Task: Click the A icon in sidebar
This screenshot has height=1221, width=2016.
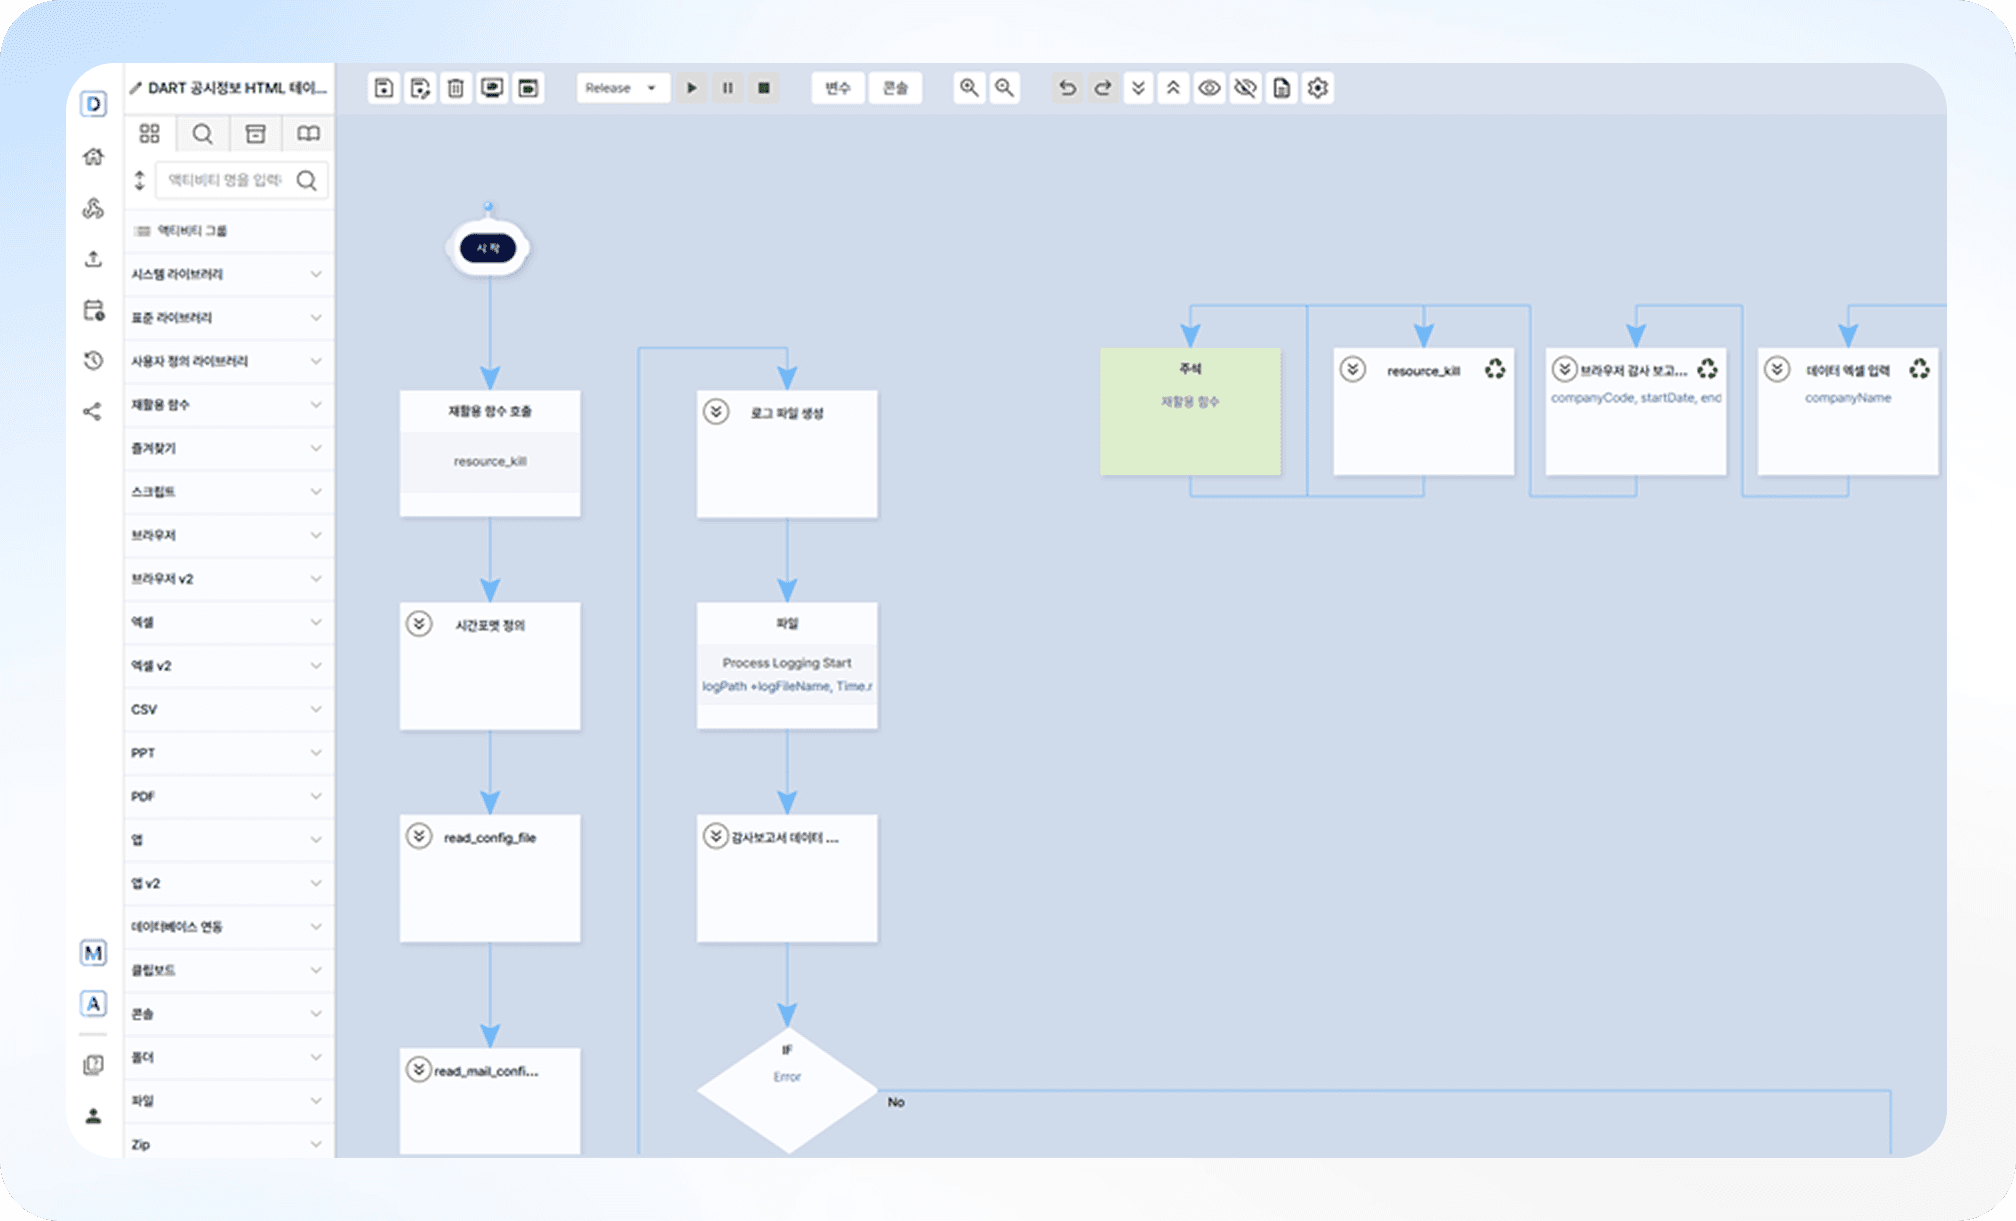Action: point(93,1004)
